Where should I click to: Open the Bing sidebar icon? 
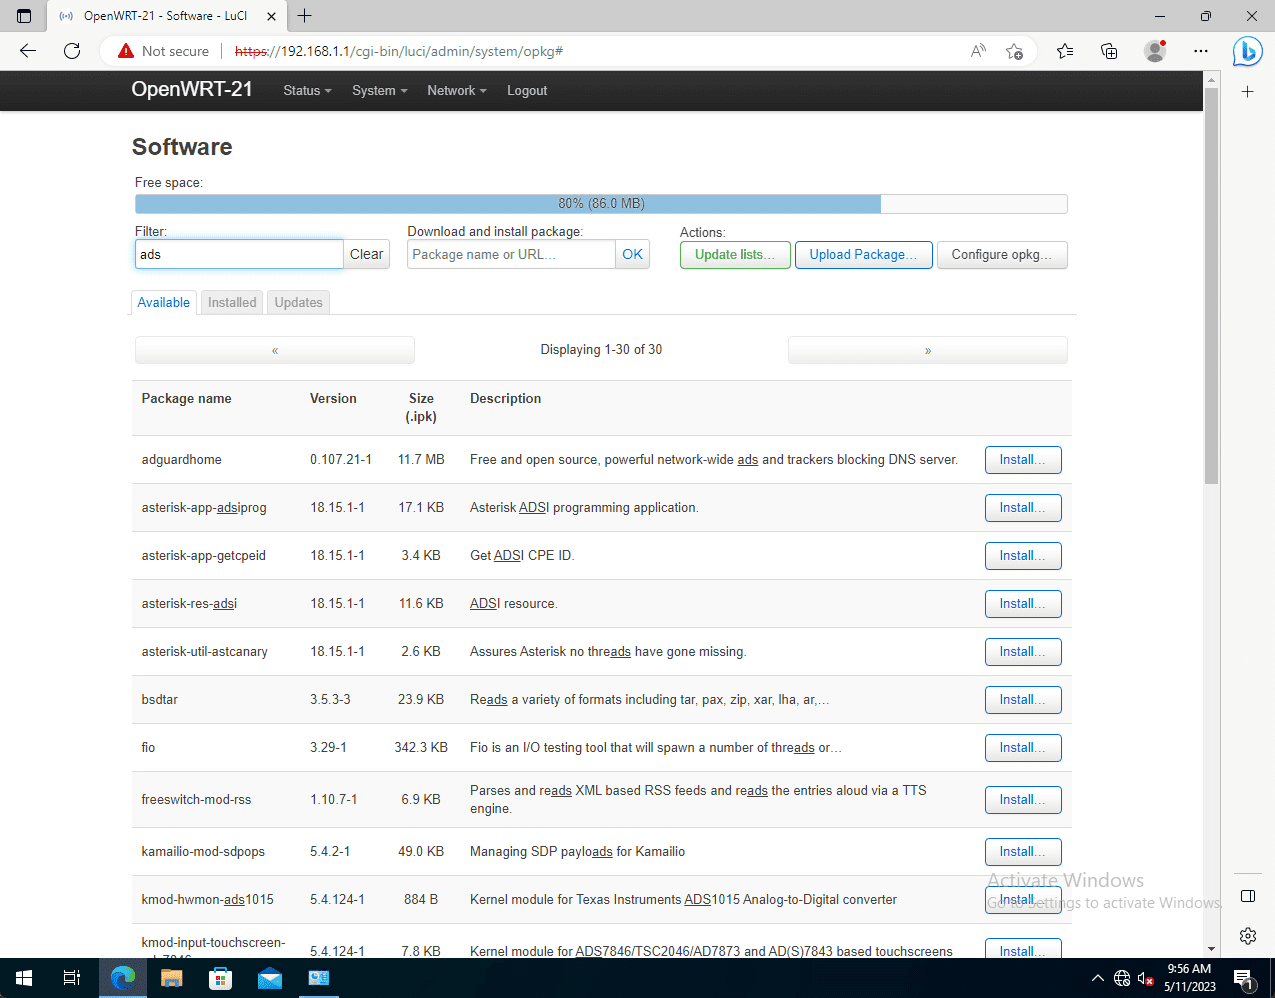tap(1247, 51)
